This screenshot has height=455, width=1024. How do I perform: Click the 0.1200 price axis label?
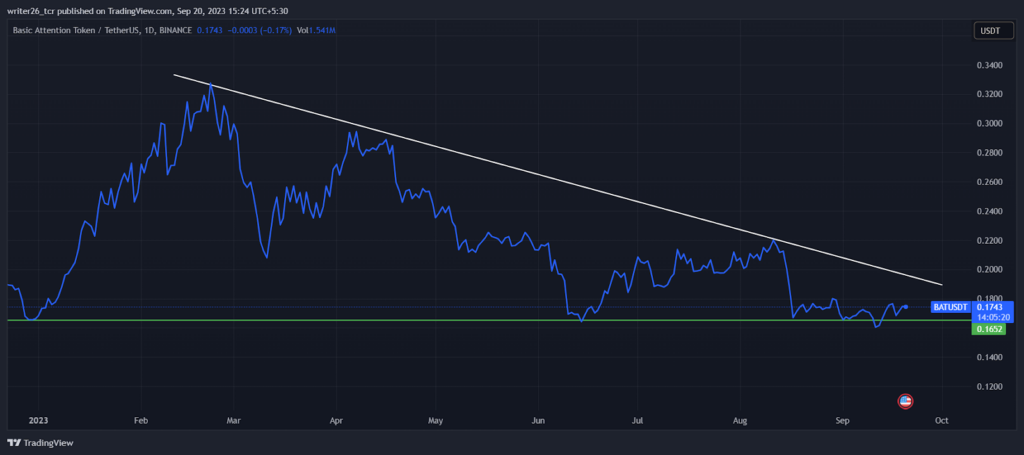[x=987, y=387]
